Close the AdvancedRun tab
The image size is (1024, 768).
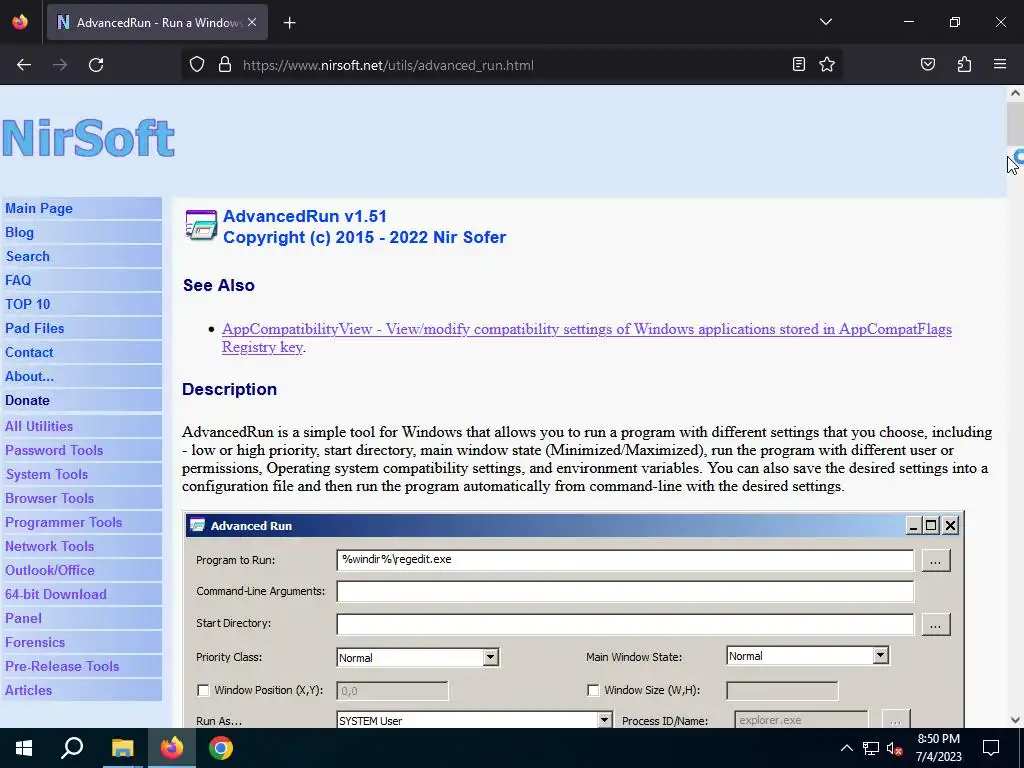click(252, 22)
